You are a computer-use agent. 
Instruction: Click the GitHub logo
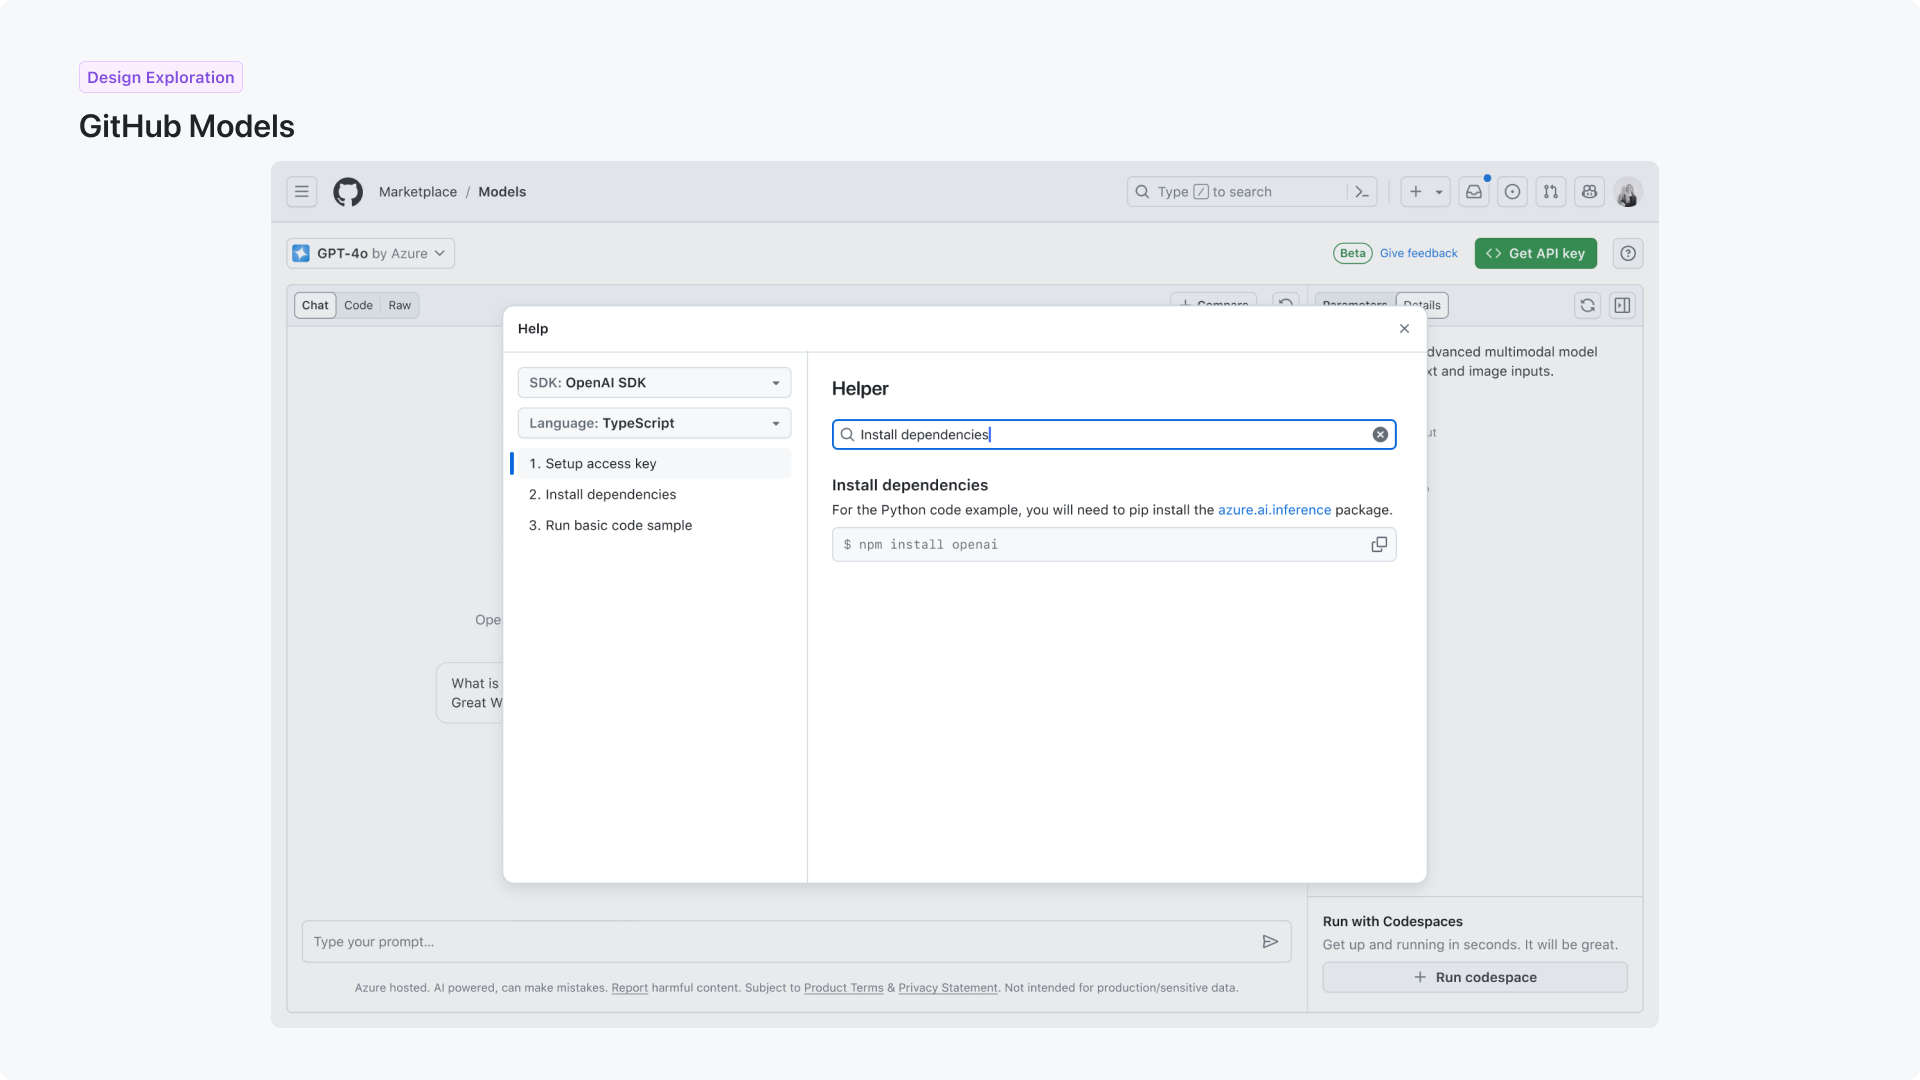pyautogui.click(x=347, y=191)
